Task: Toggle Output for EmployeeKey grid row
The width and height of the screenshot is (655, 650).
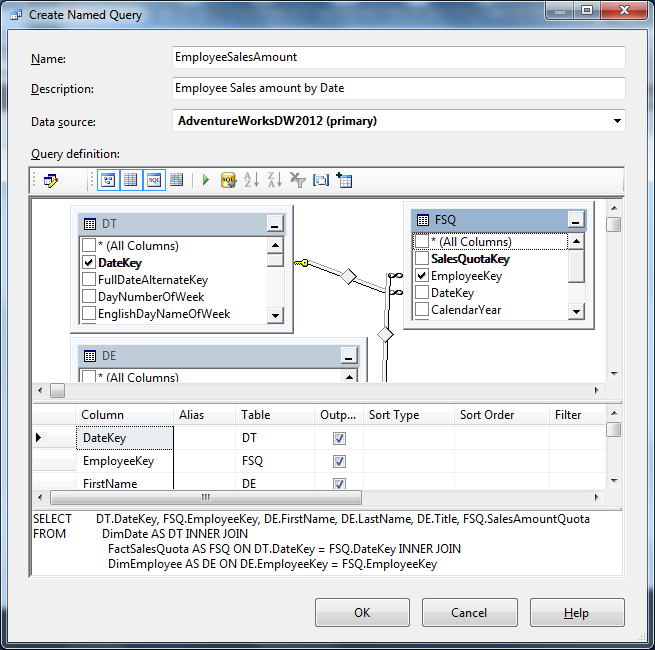Action: [x=339, y=461]
